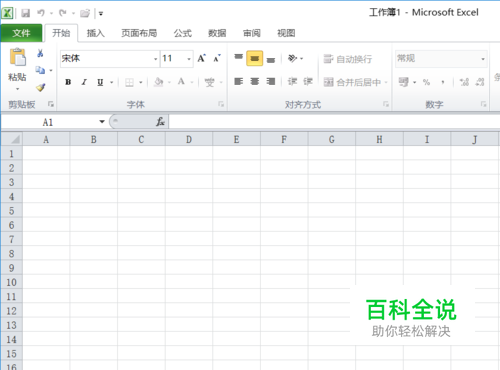
Task: Click the orientation text angle icon
Action: [x=292, y=58]
